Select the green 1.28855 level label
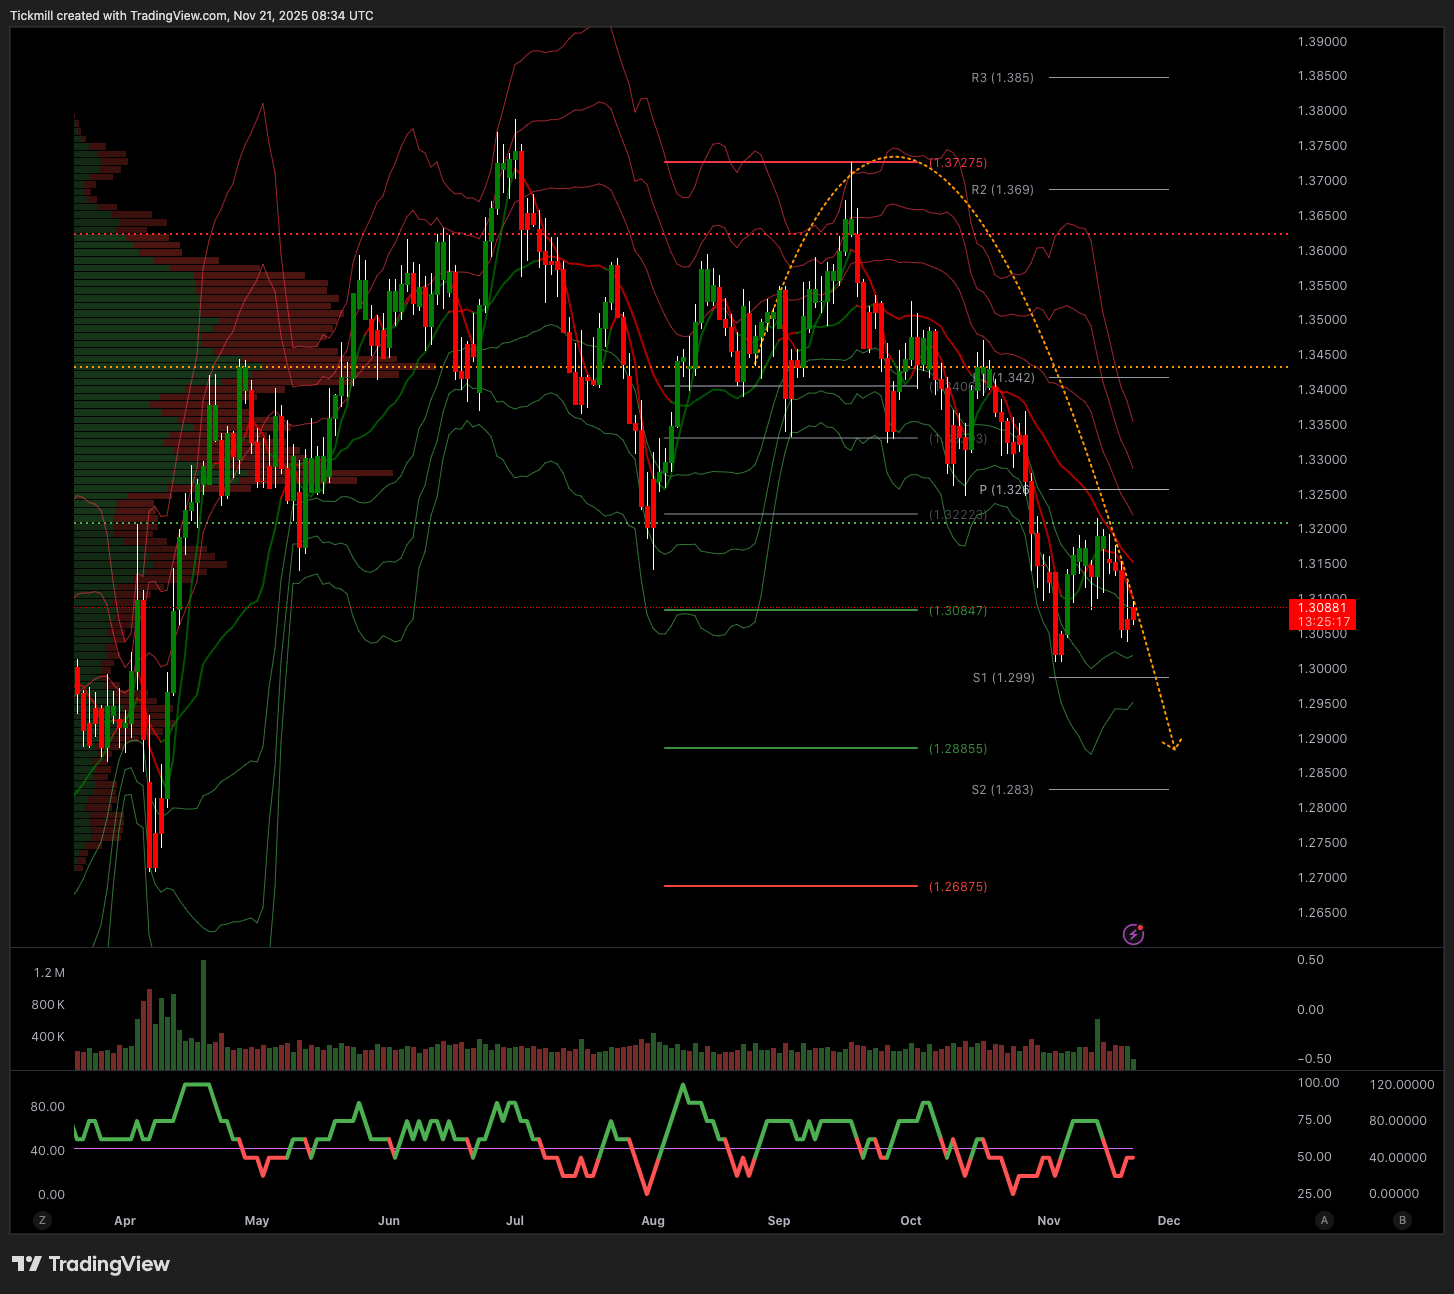Viewport: 1454px width, 1294px height. tap(958, 749)
